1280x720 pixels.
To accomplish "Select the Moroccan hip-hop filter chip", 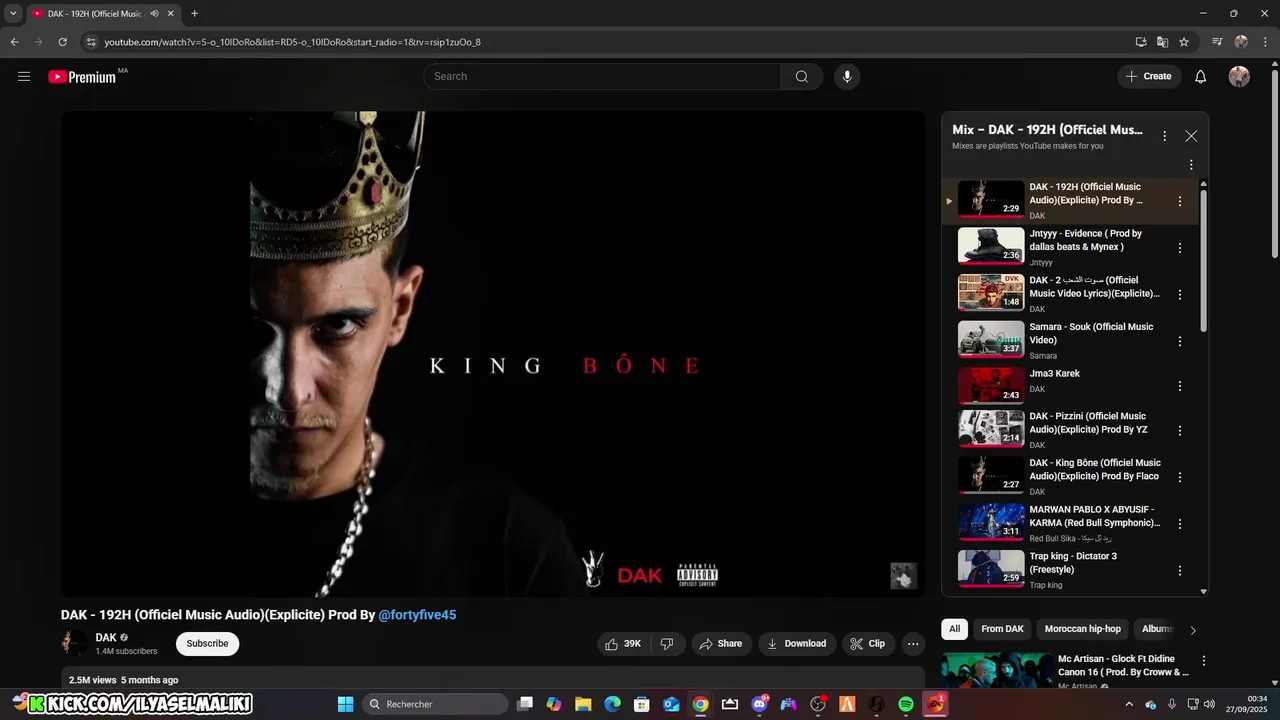I will click(1083, 629).
